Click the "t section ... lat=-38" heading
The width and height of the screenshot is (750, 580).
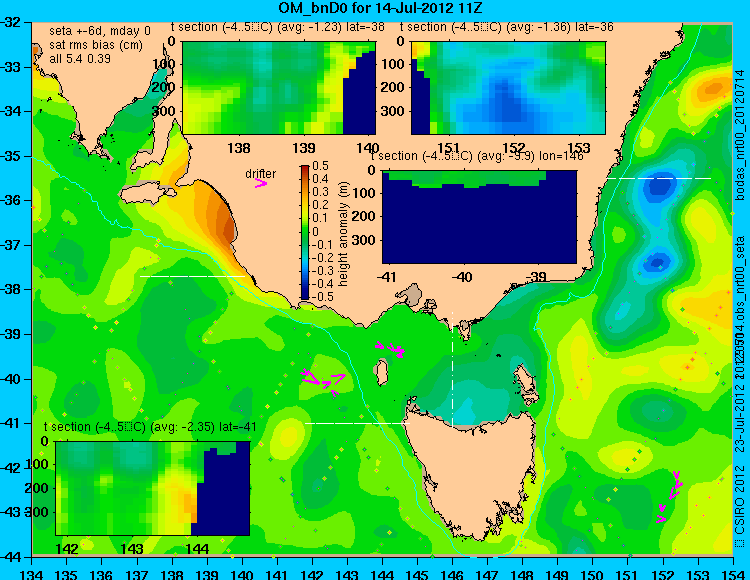pos(277,27)
